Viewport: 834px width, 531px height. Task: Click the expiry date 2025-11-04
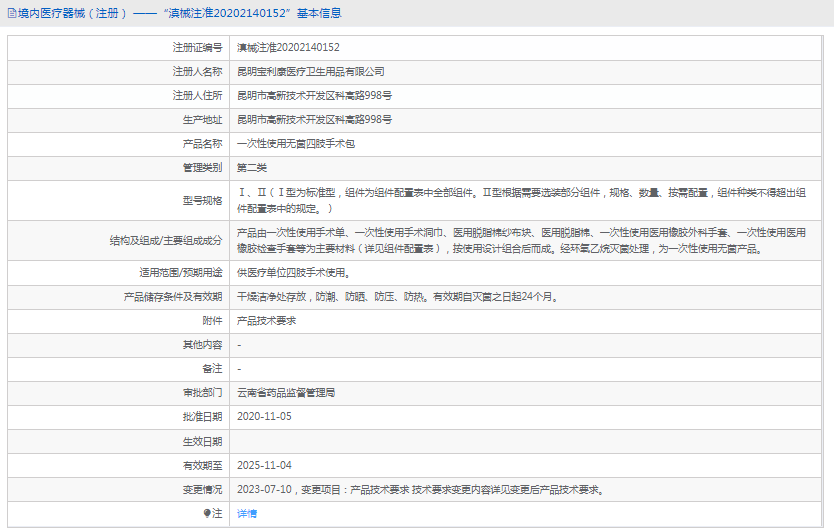[264, 466]
